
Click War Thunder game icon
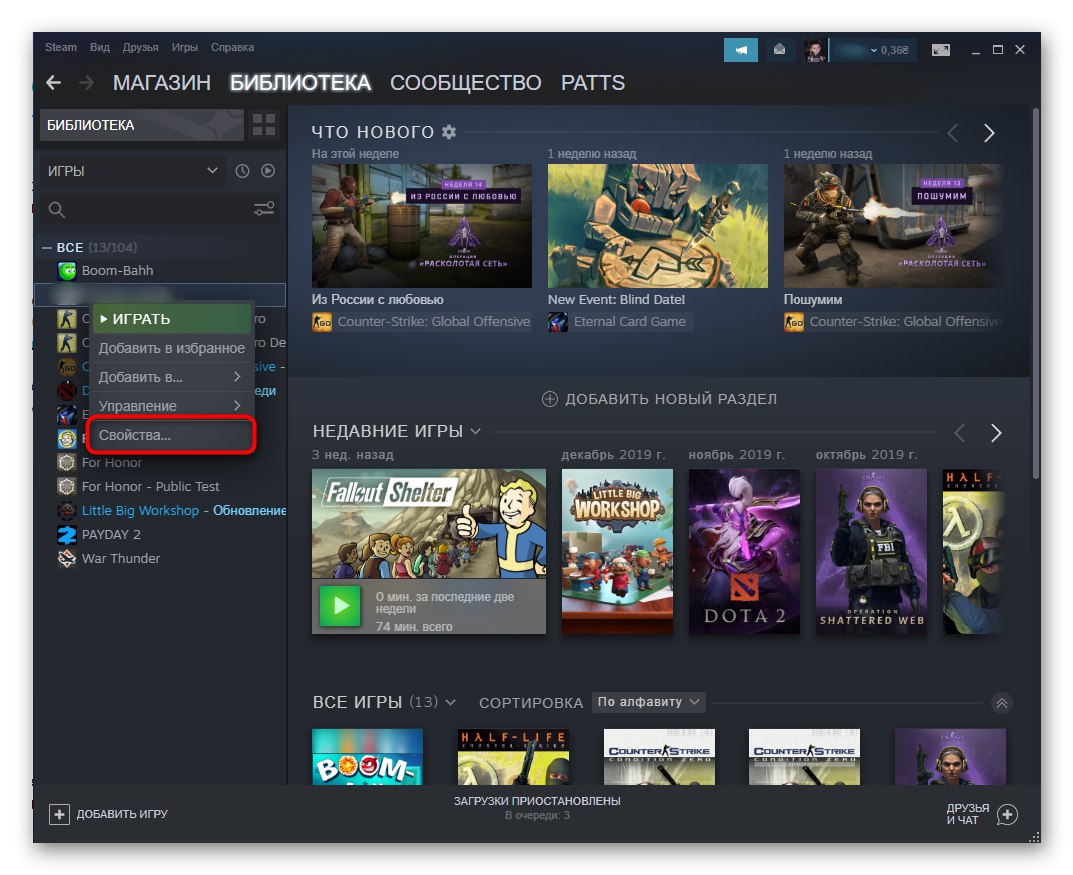(x=66, y=559)
